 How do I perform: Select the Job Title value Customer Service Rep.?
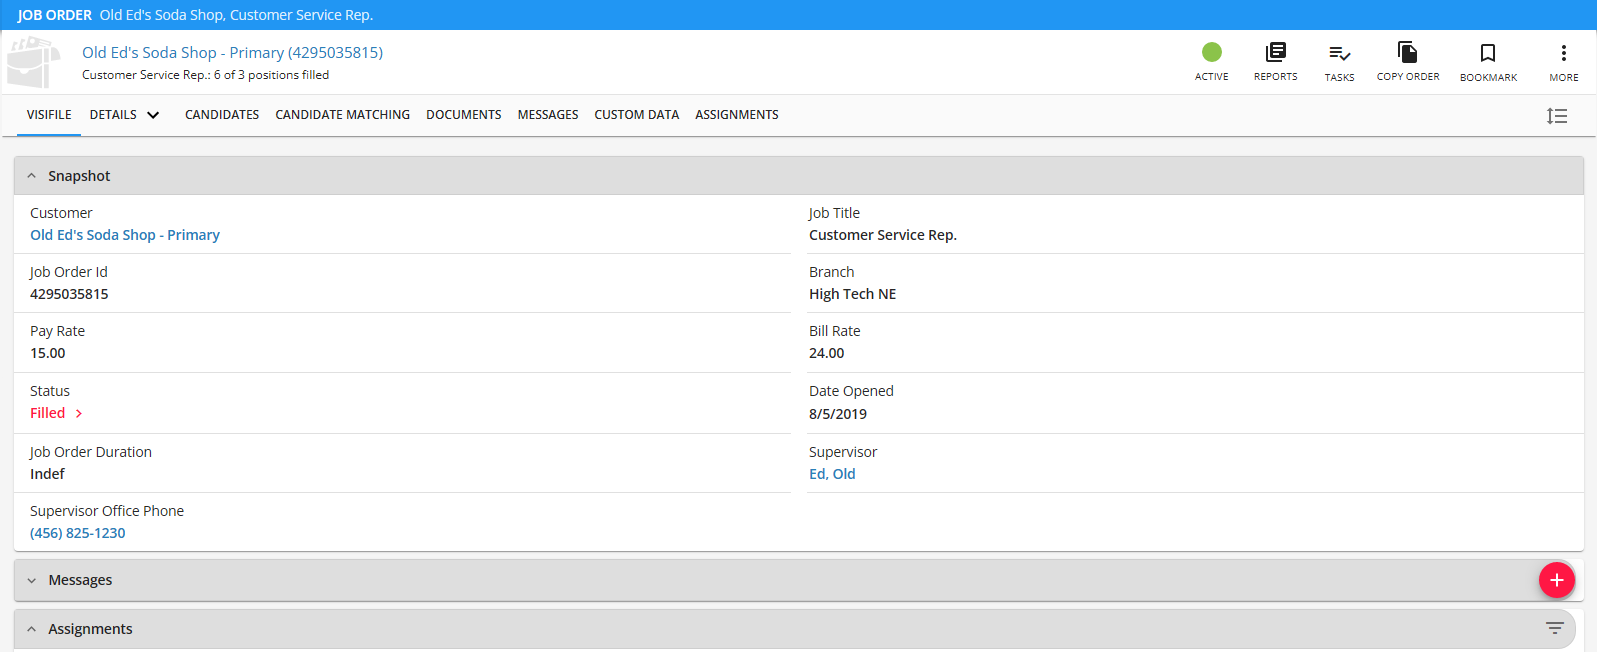click(883, 235)
